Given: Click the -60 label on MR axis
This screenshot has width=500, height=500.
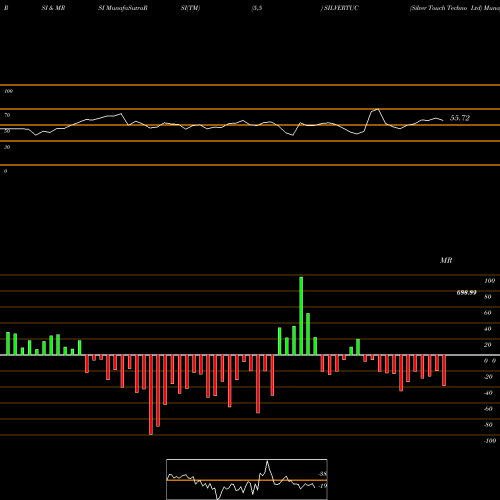Looking at the screenshot, I should tap(488, 409).
